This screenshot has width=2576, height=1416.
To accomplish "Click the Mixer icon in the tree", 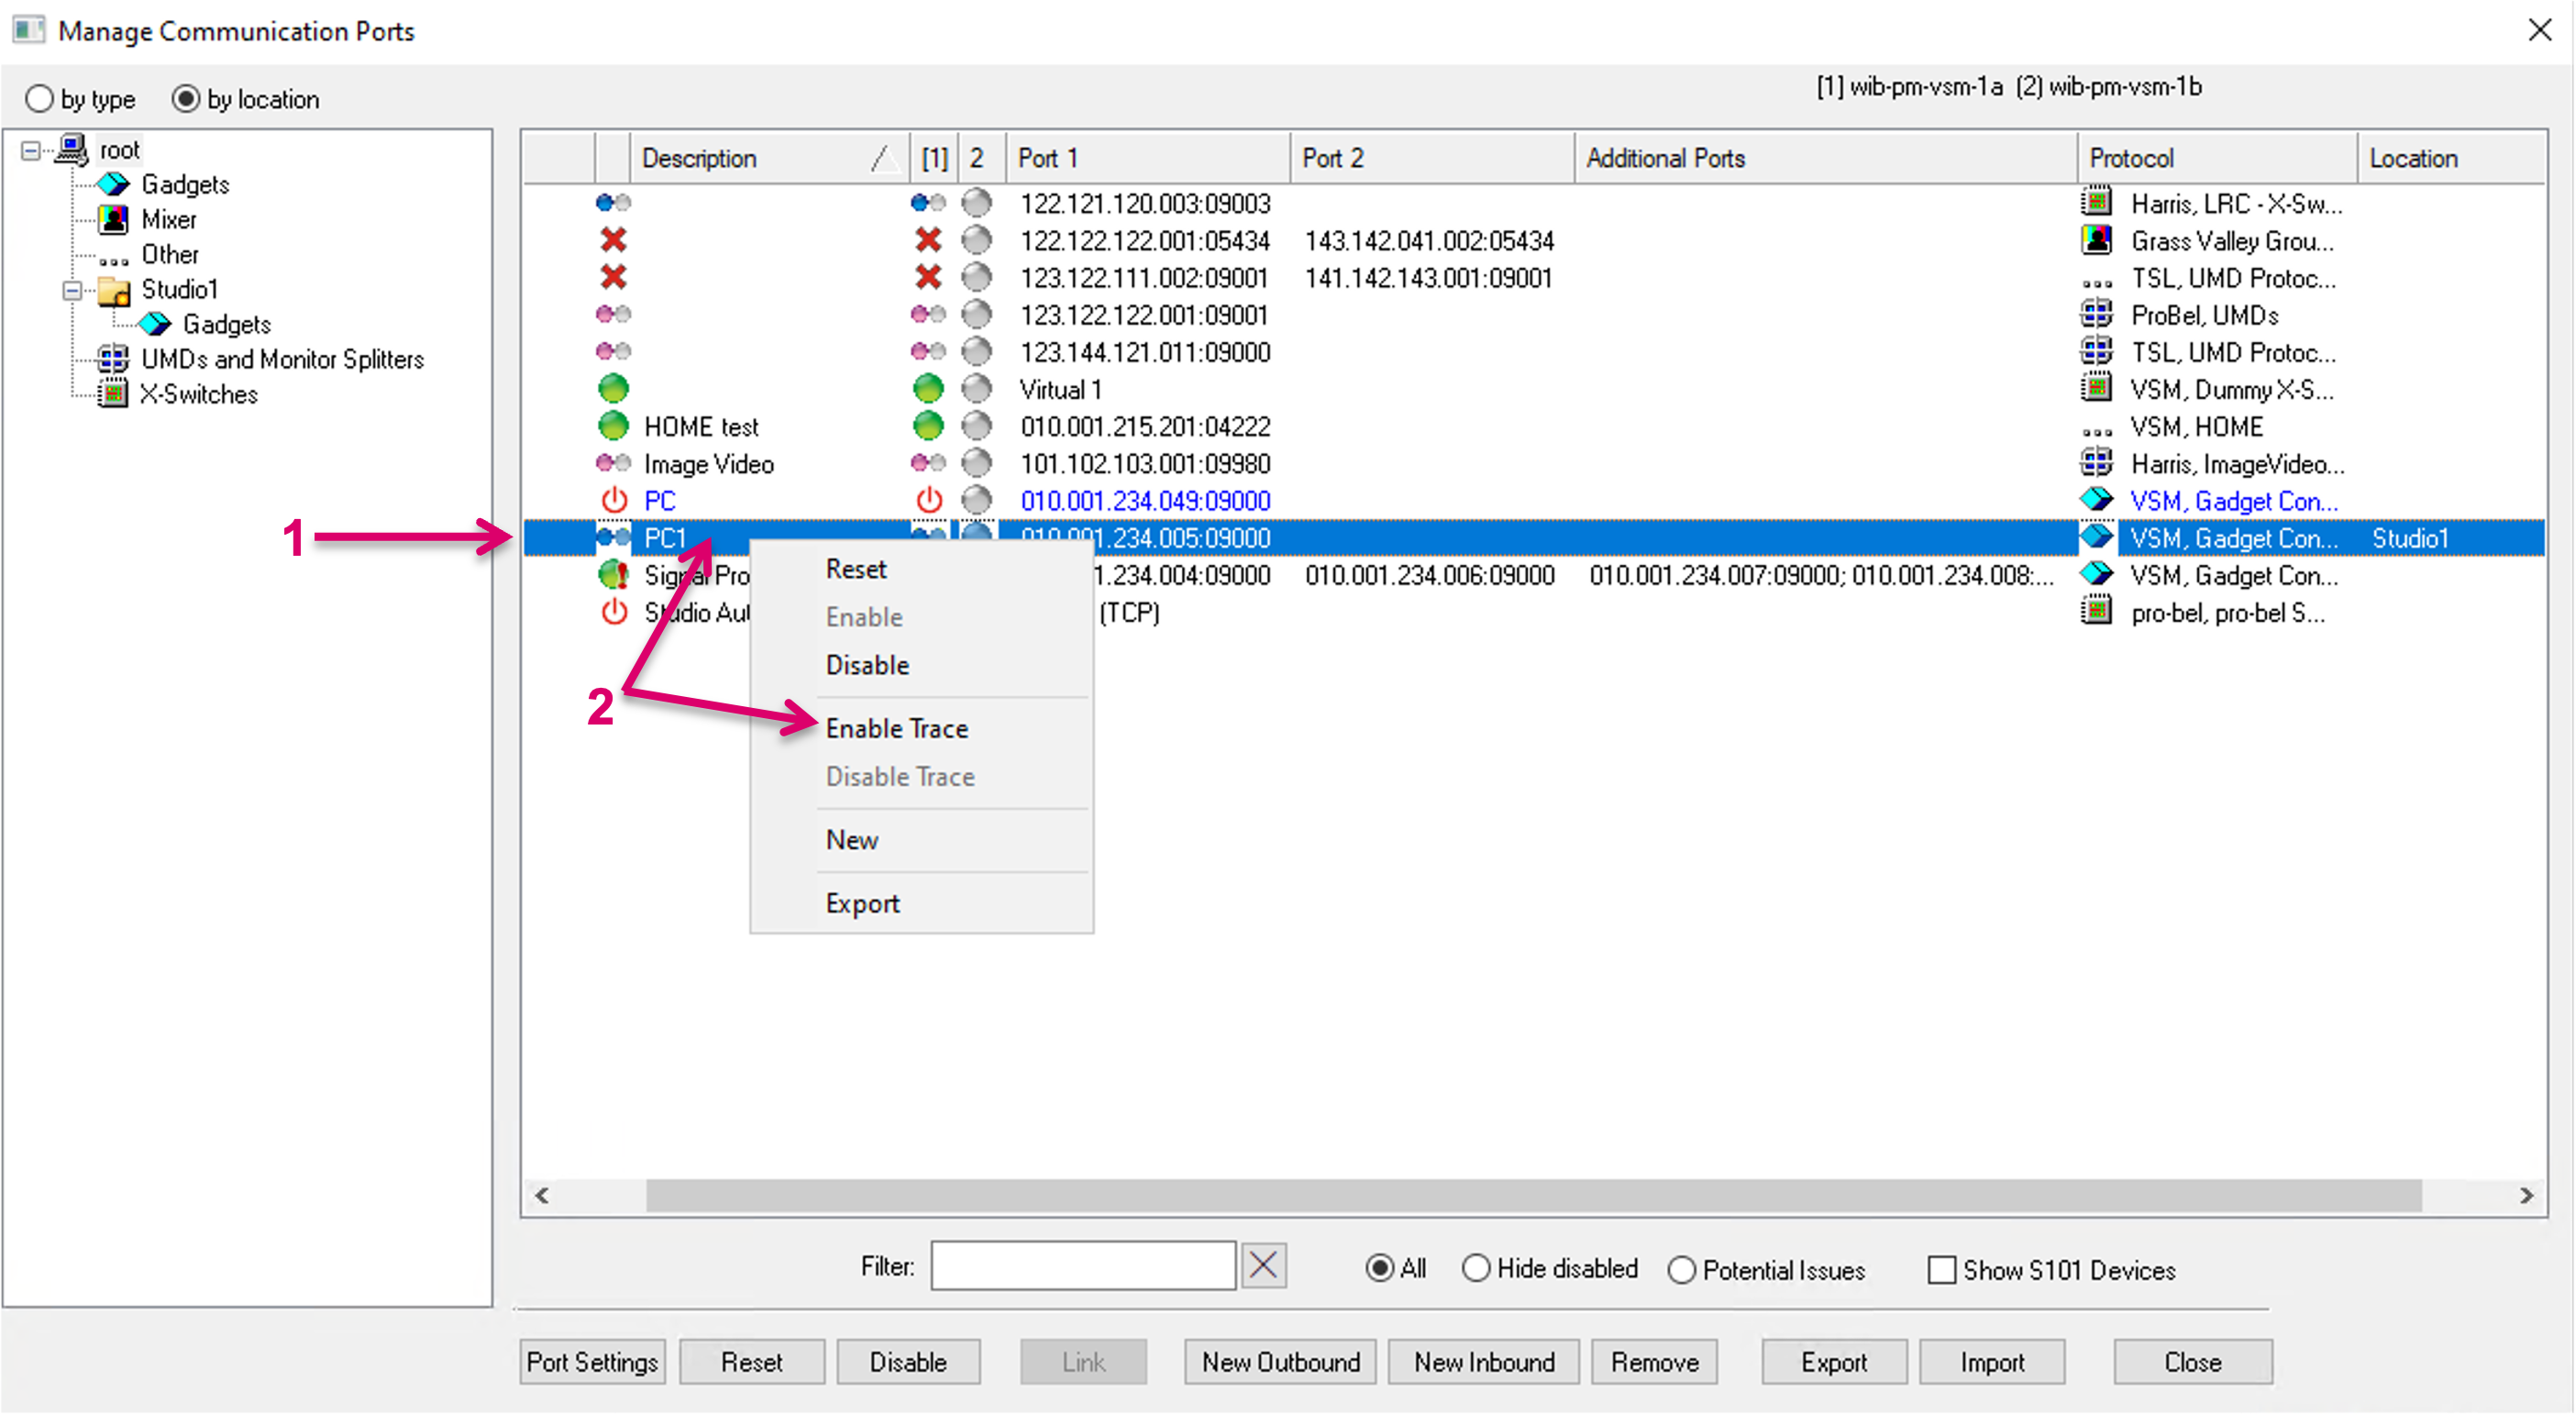I will (x=113, y=219).
